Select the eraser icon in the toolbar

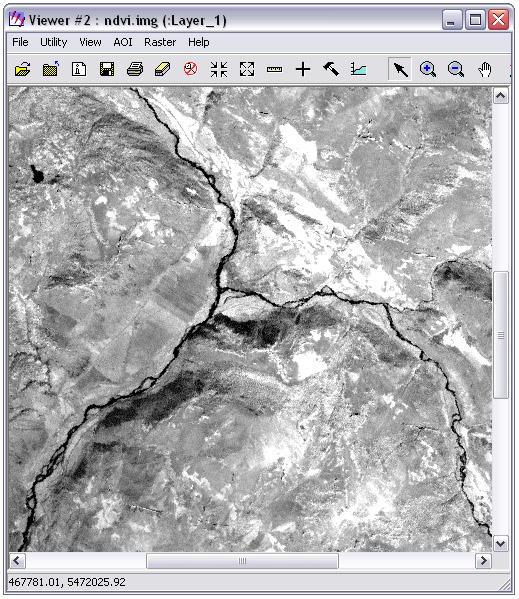163,70
